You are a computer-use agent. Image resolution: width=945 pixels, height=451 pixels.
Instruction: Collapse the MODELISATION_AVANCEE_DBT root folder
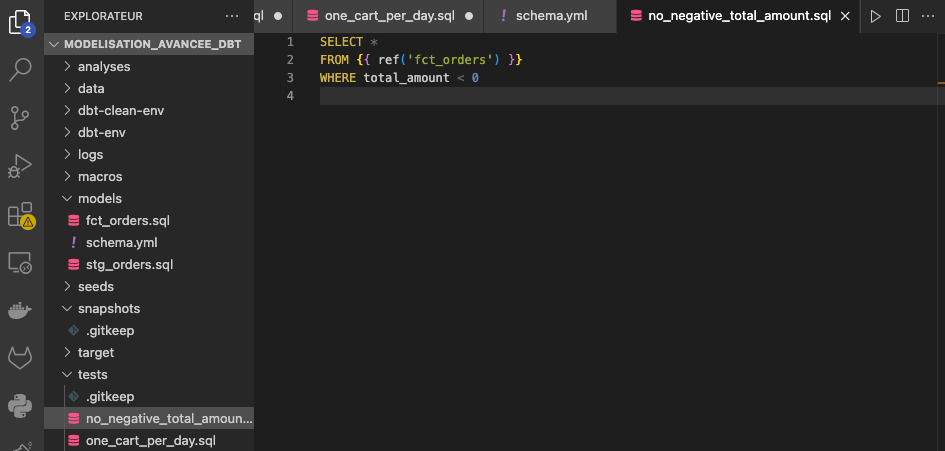point(149,44)
